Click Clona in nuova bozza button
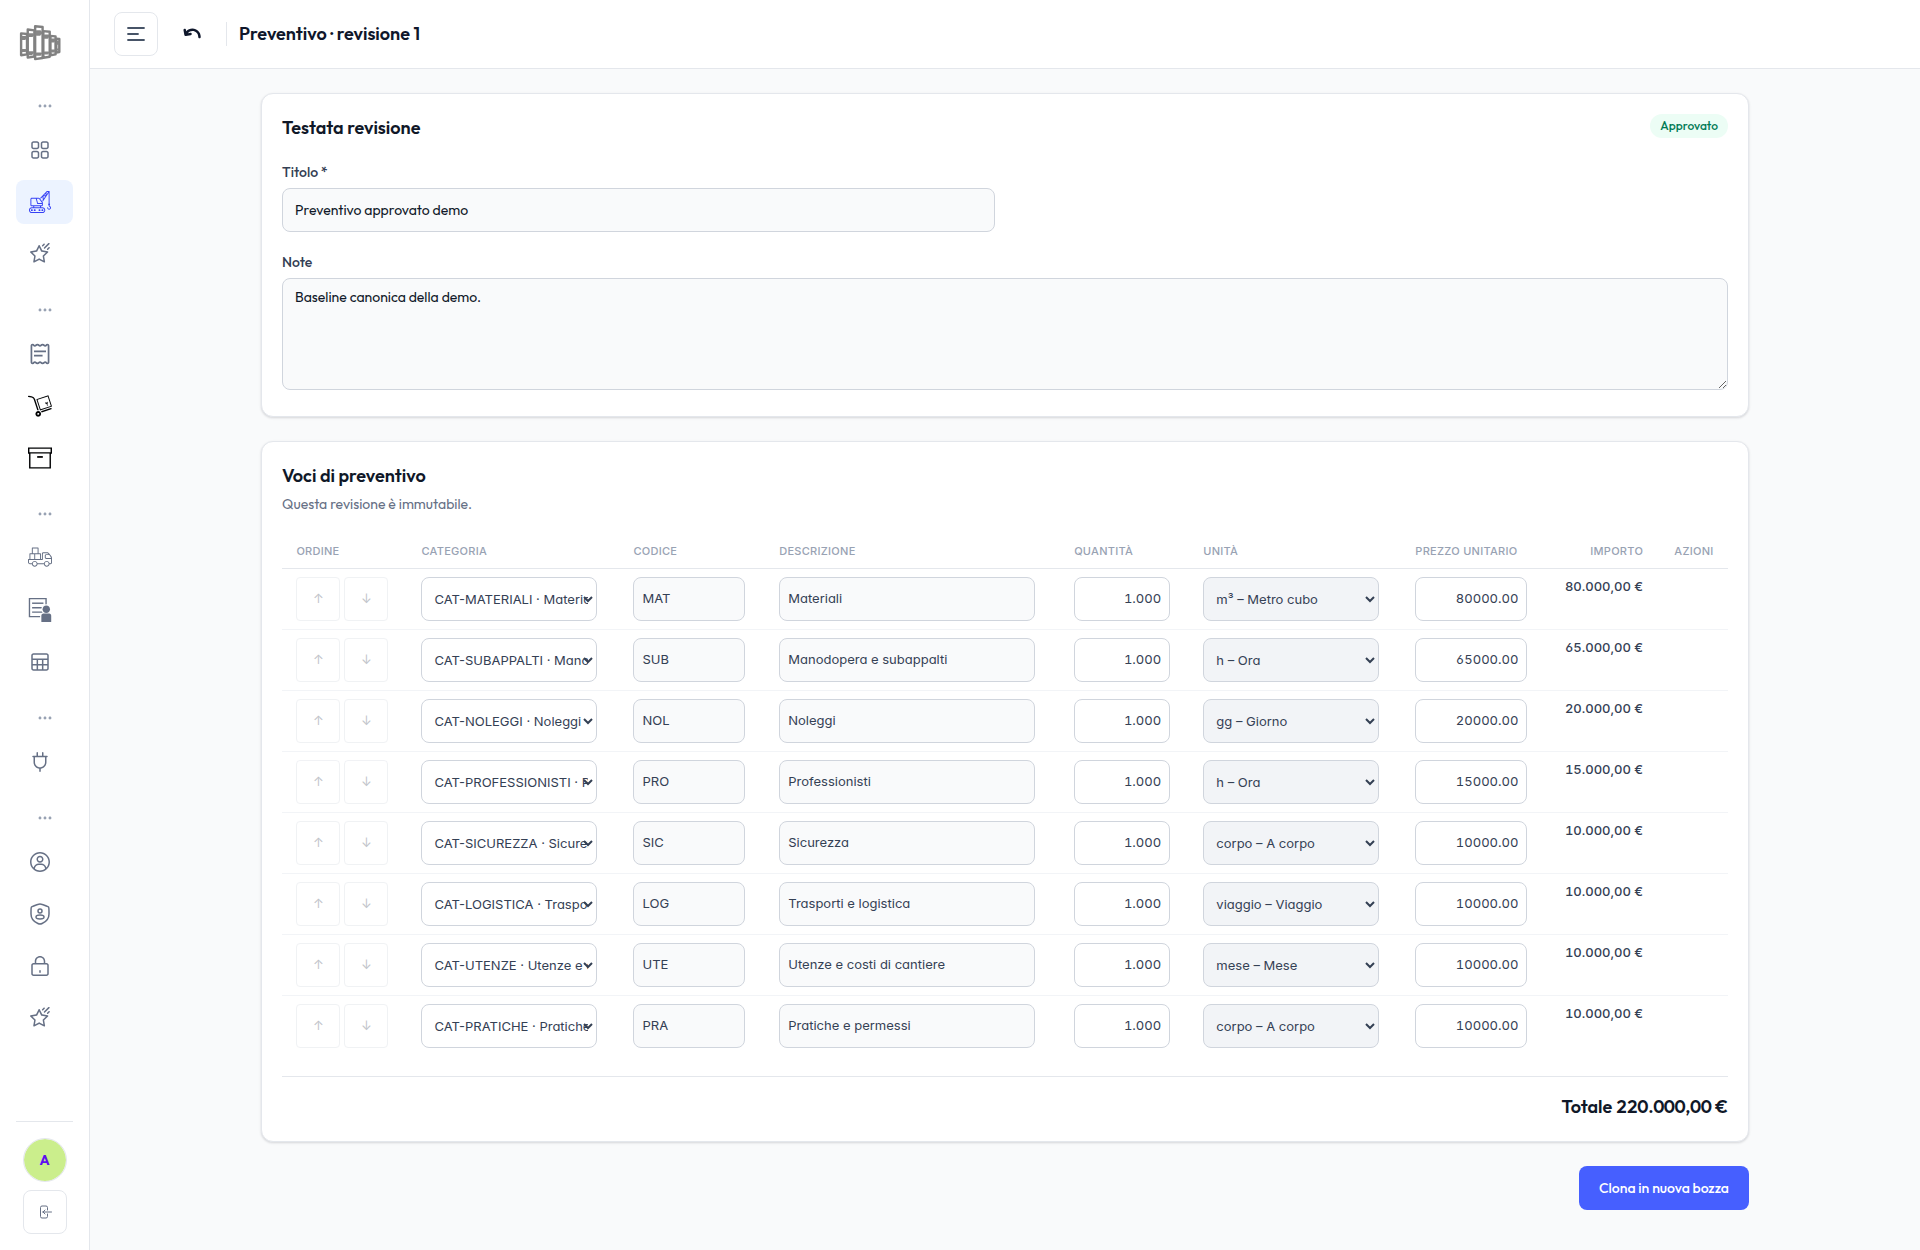1920x1250 pixels. [x=1664, y=1188]
